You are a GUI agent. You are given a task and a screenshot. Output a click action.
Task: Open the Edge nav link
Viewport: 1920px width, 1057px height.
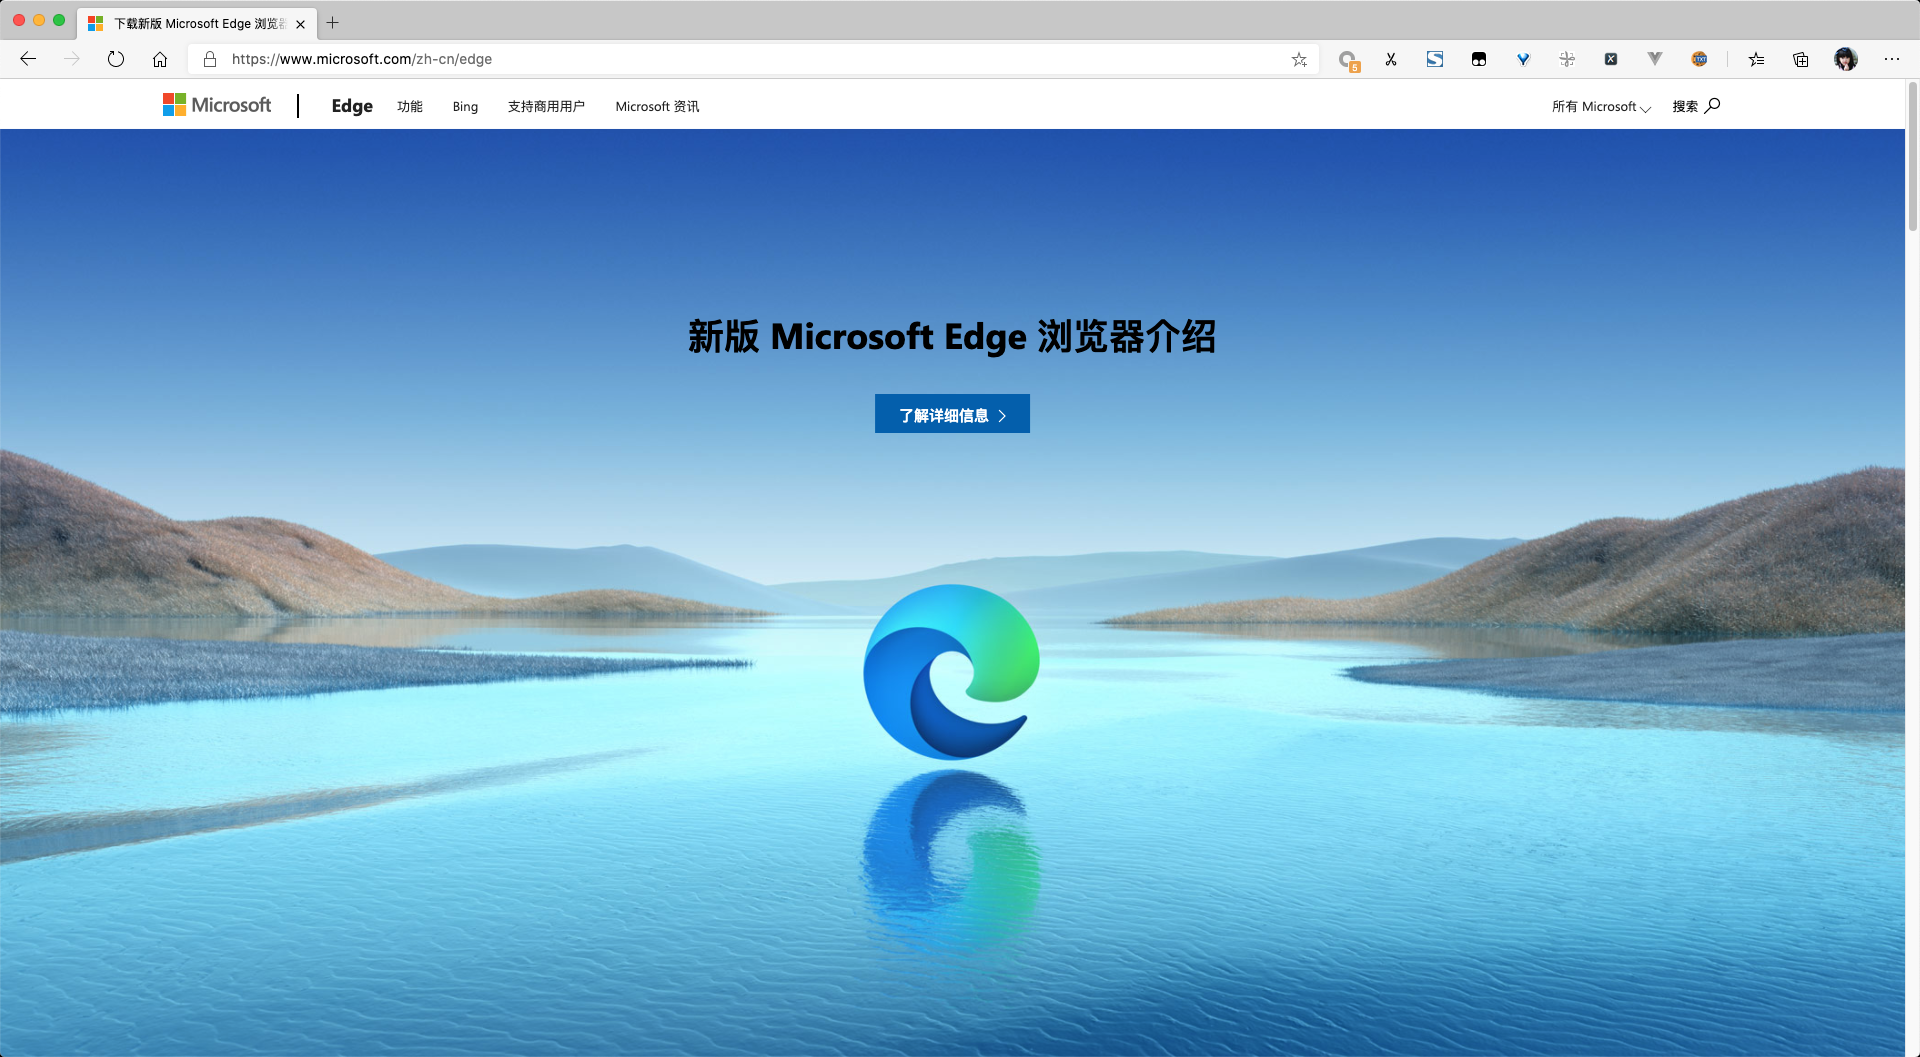352,106
